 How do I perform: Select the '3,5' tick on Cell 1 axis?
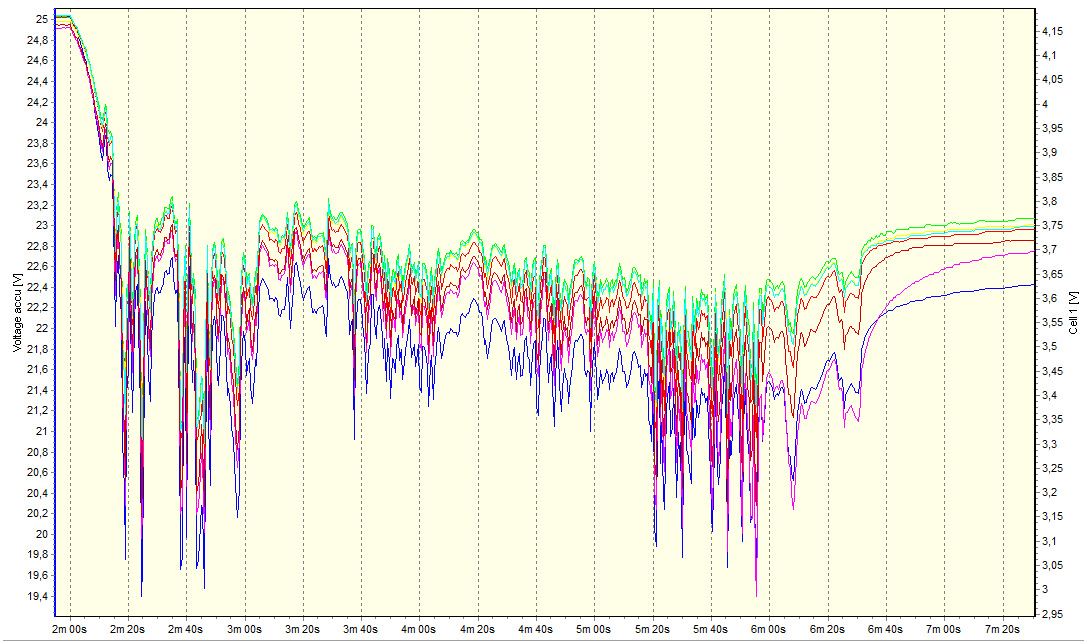1049,347
